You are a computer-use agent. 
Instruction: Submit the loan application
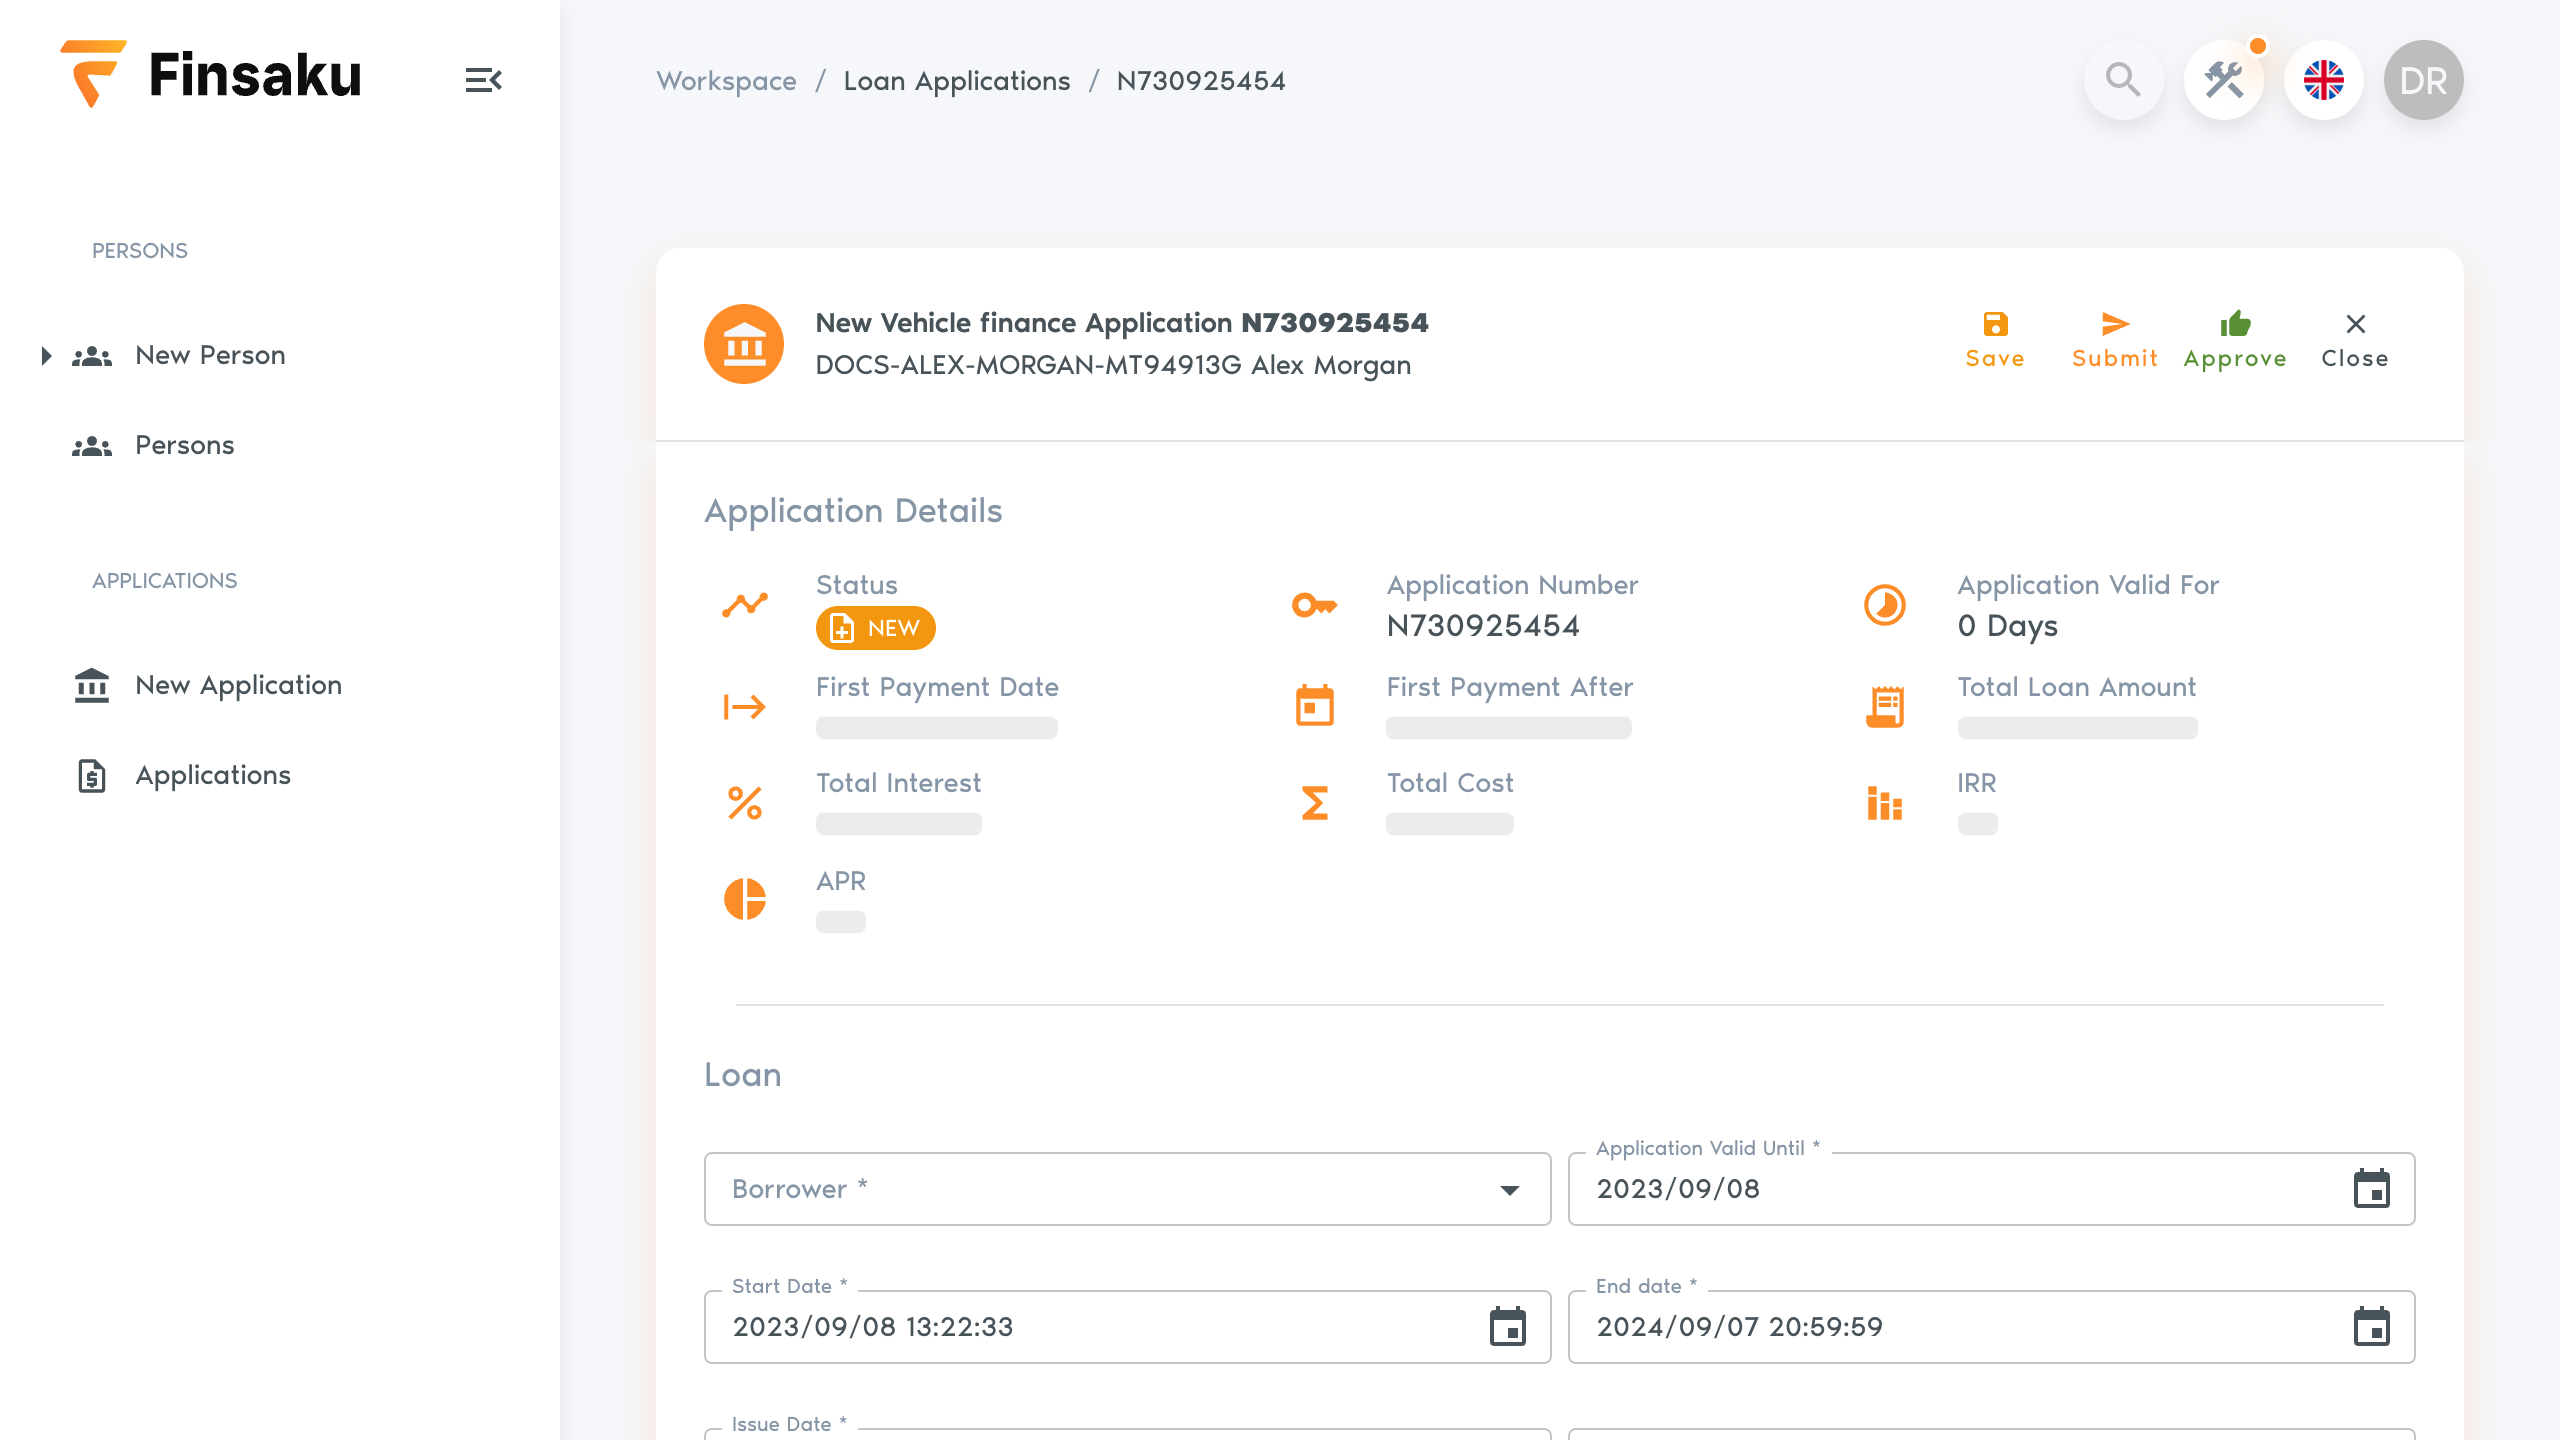[2115, 341]
